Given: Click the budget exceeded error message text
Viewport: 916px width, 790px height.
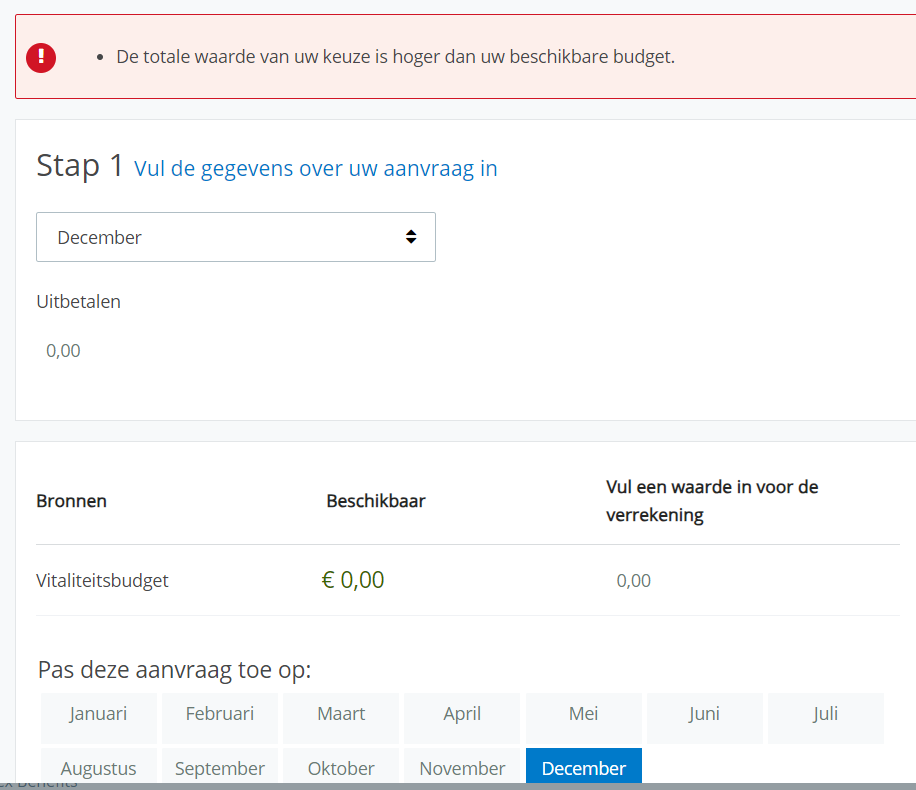Looking at the screenshot, I should pyautogui.click(x=395, y=57).
